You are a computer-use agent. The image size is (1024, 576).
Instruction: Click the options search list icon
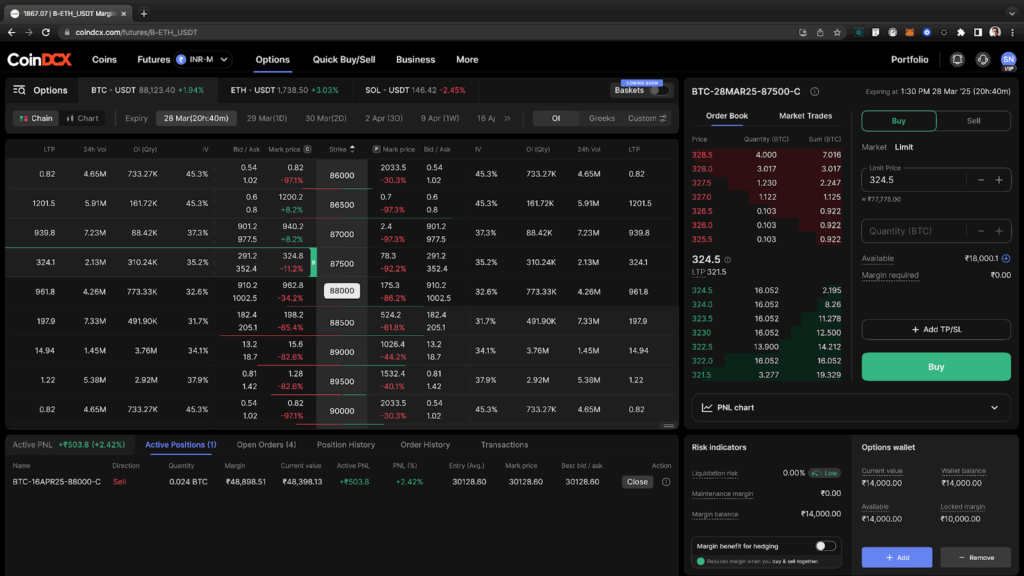click(x=19, y=90)
